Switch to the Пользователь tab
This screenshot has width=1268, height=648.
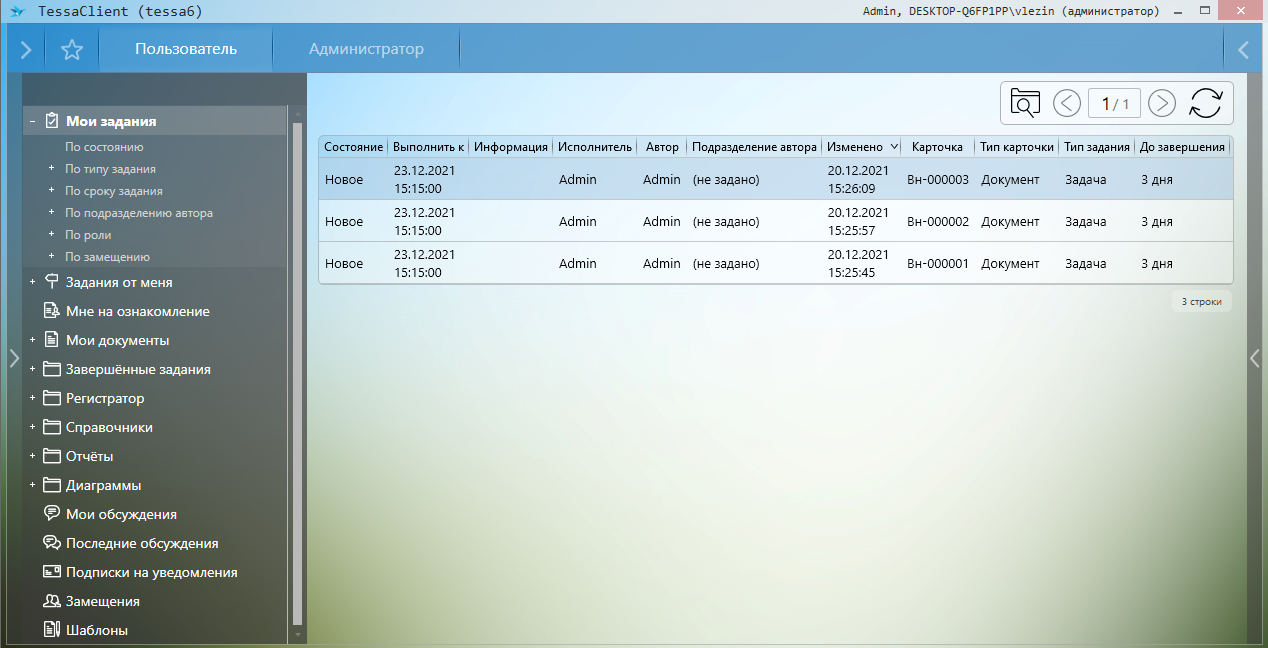(x=186, y=49)
